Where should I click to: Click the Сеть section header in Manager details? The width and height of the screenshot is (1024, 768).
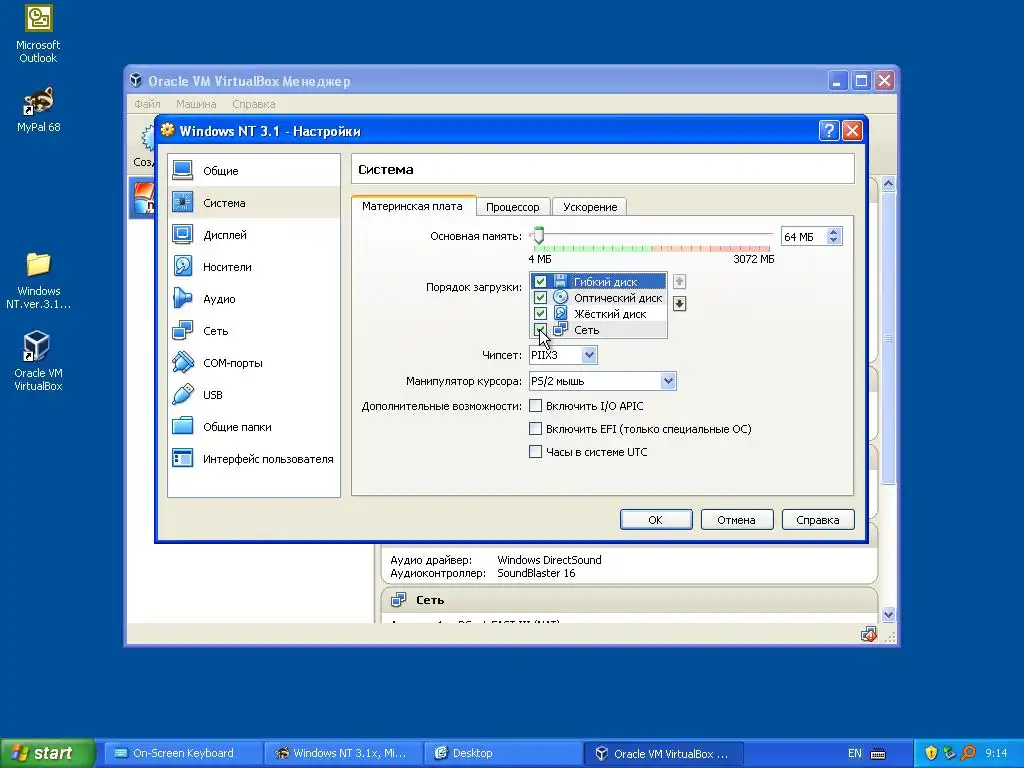point(630,600)
